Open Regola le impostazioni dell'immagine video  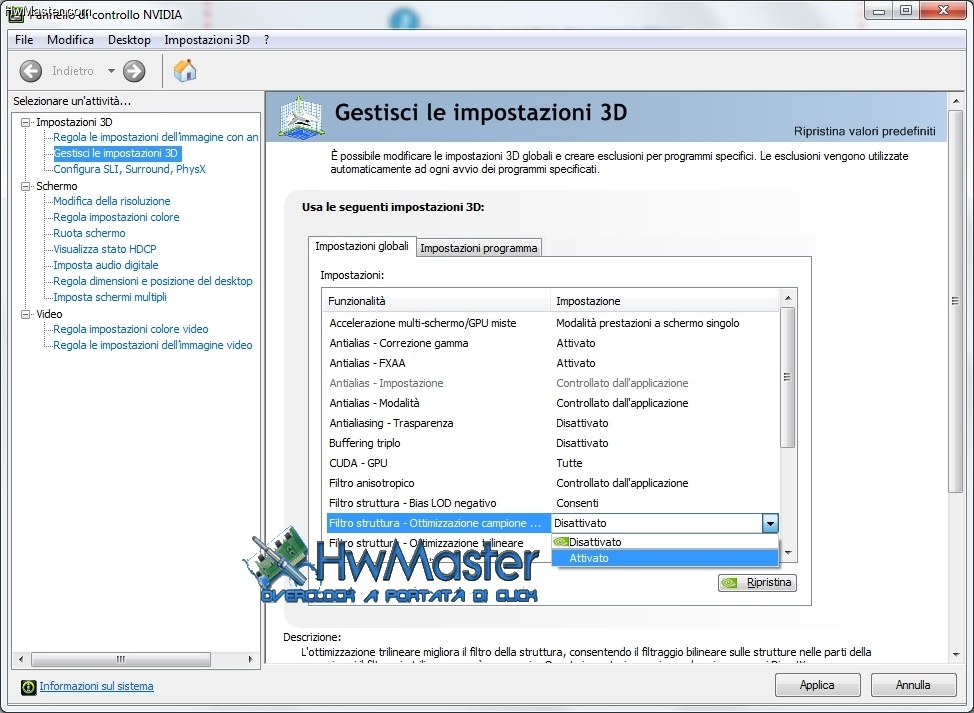click(x=153, y=345)
